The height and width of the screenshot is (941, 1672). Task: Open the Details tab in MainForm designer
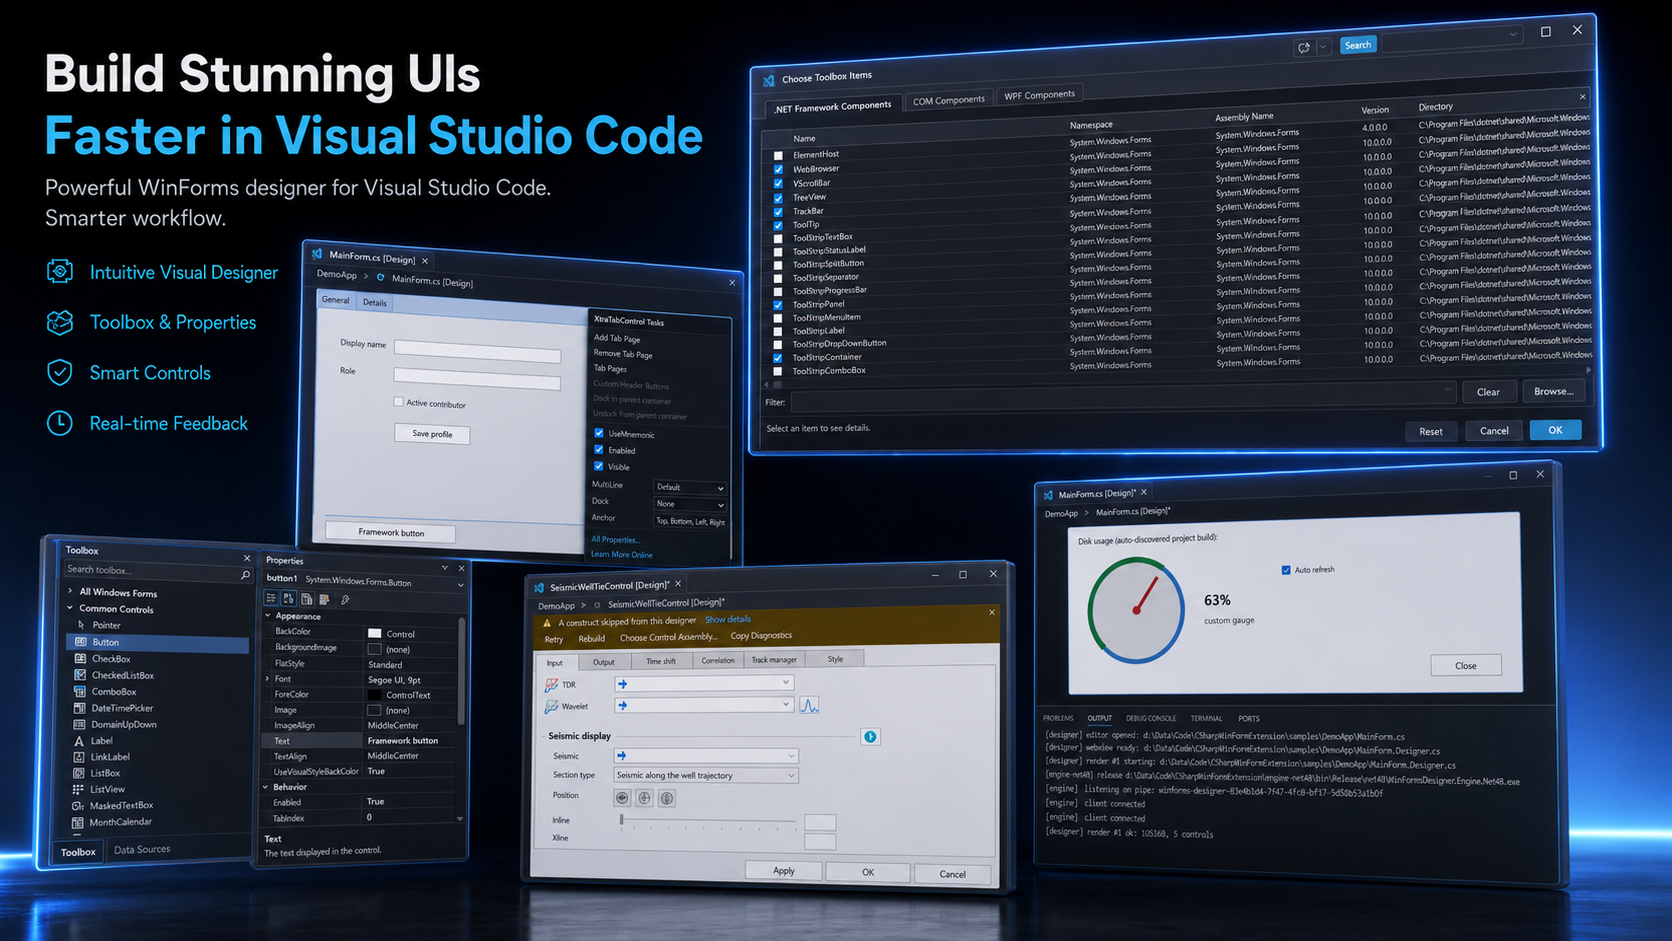[x=375, y=303]
